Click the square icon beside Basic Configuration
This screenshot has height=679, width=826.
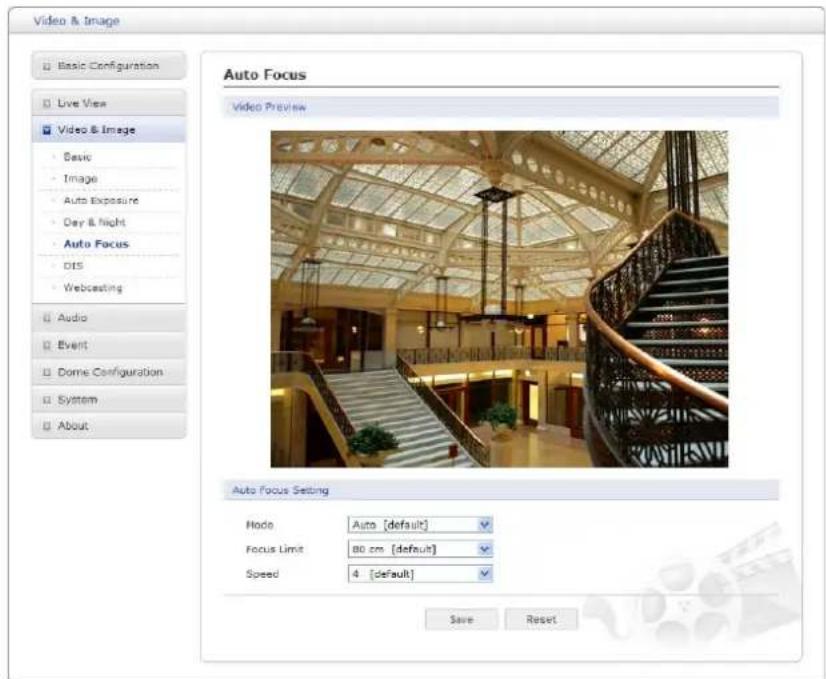46,66
